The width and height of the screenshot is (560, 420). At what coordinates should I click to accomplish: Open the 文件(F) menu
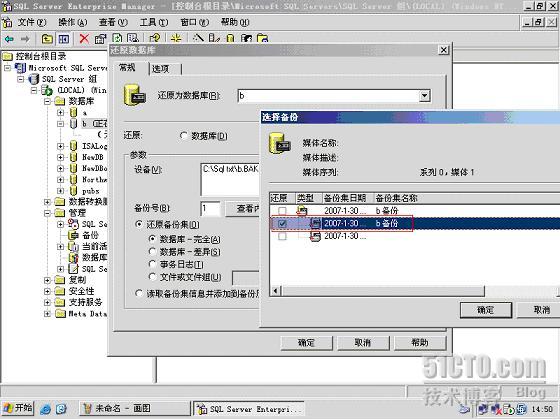pos(32,22)
